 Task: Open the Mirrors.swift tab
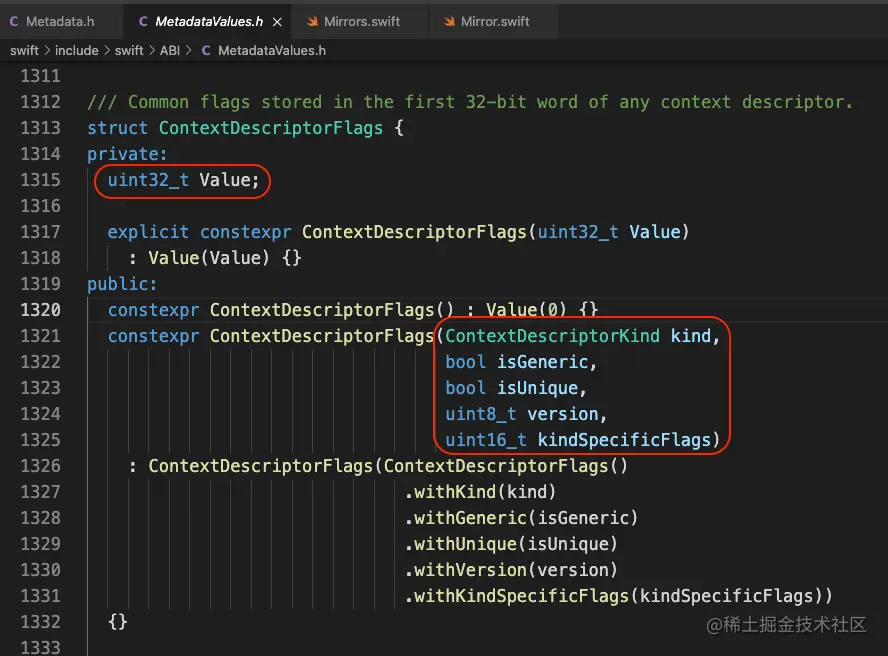[361, 22]
